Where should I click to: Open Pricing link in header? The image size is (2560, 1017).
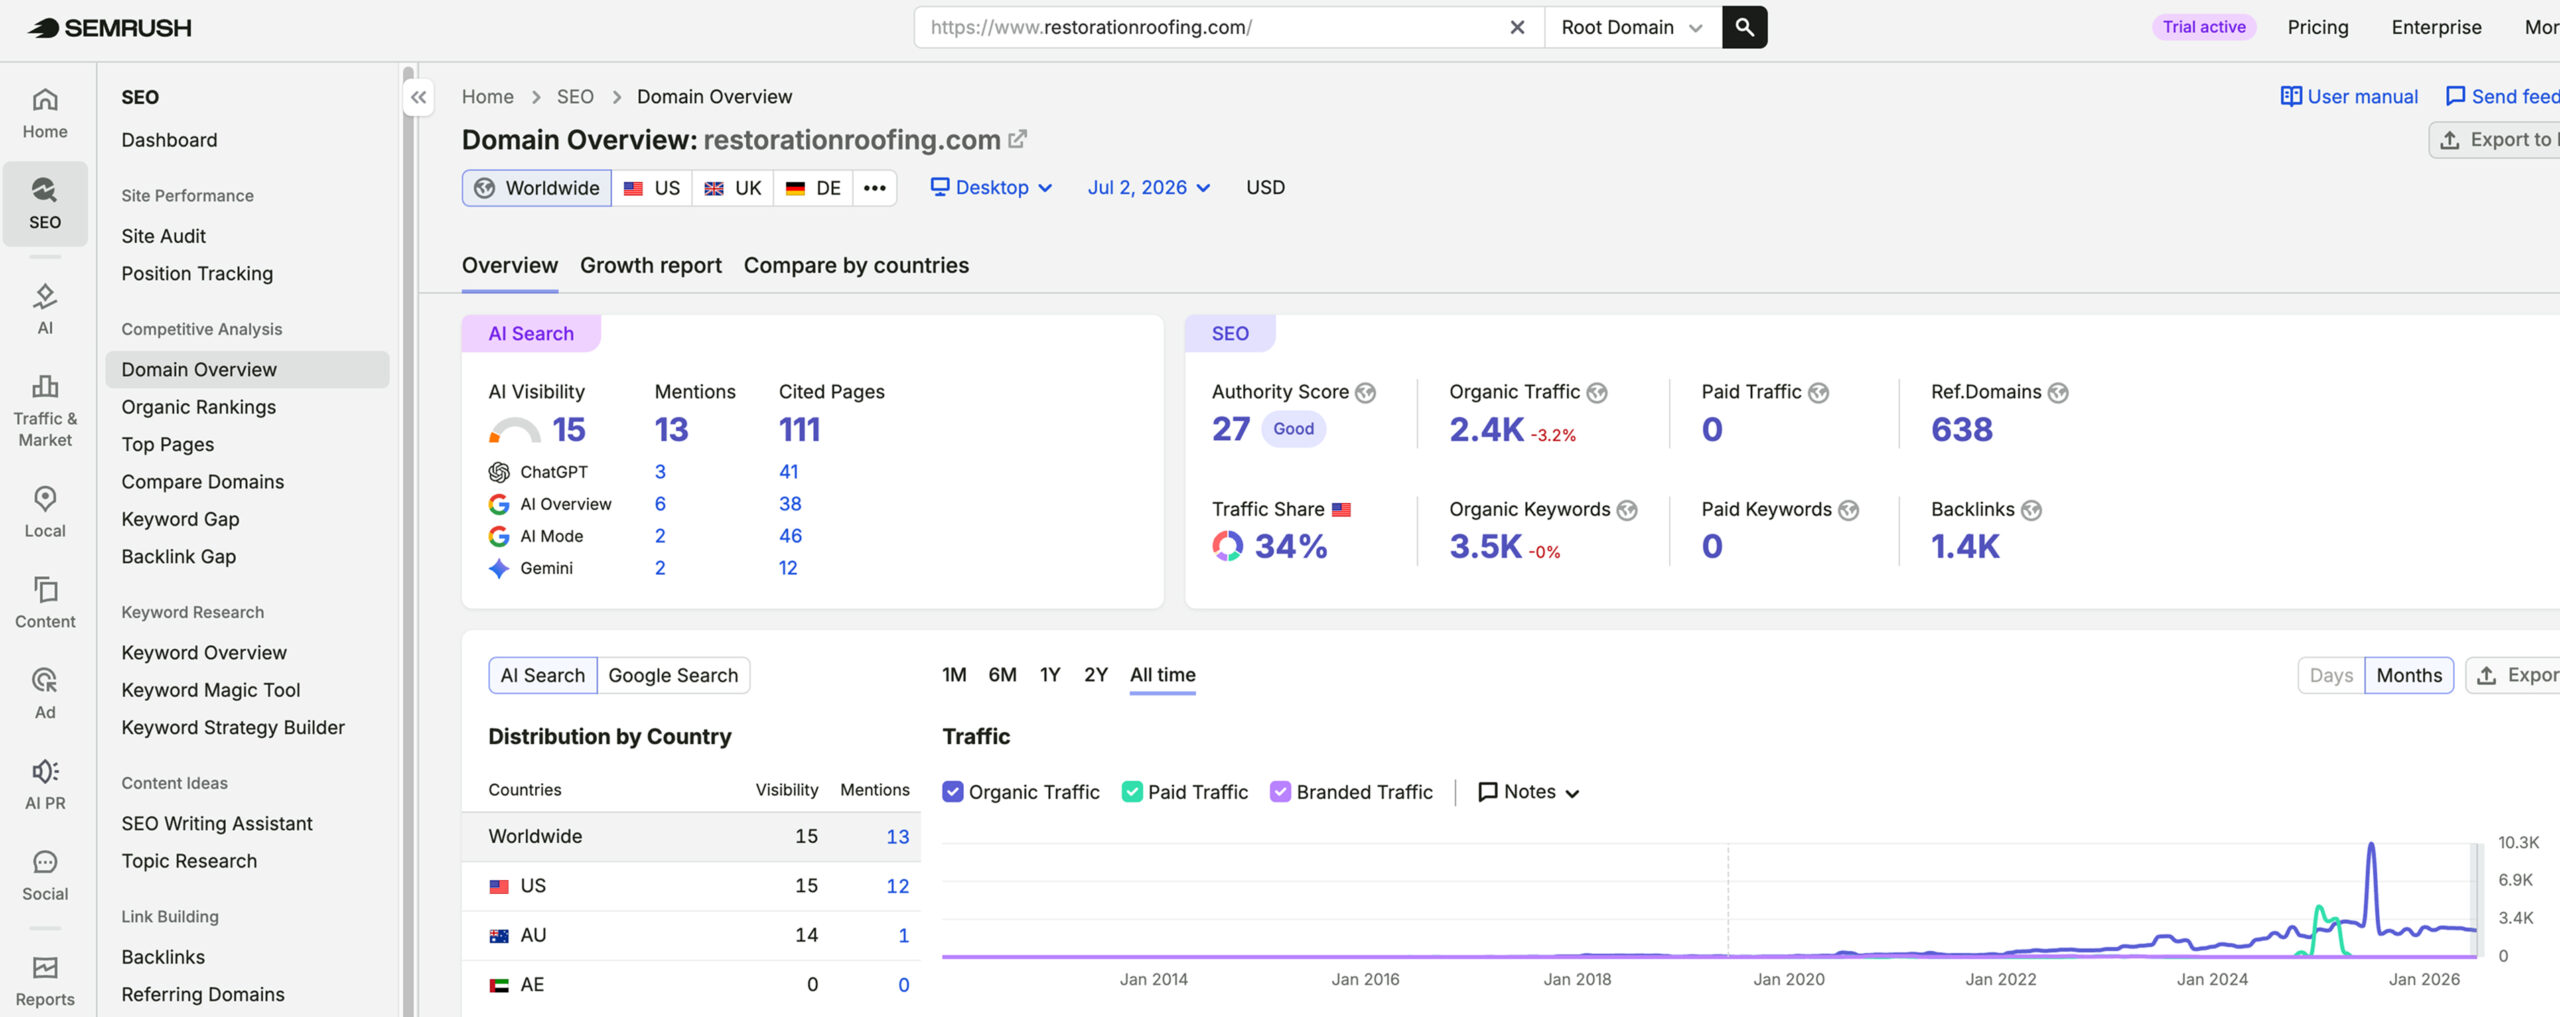coord(2318,27)
